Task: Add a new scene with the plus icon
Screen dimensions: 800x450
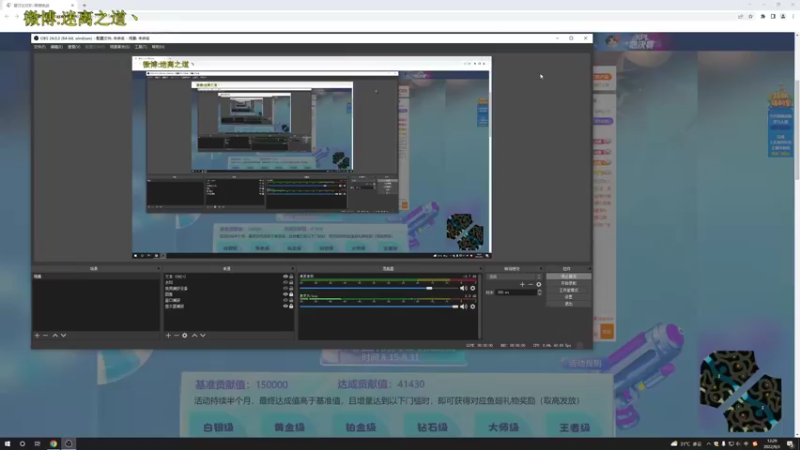Action: (x=37, y=335)
